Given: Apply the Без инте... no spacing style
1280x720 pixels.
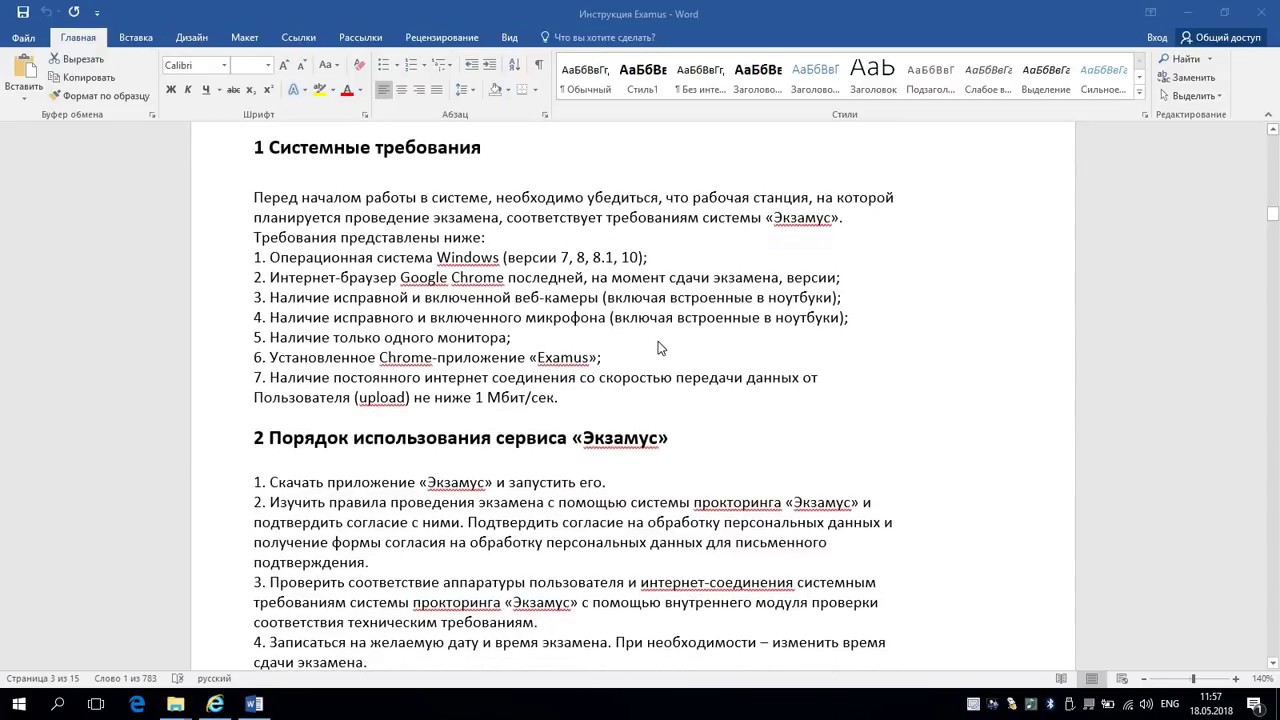Looking at the screenshot, I should 700,78.
